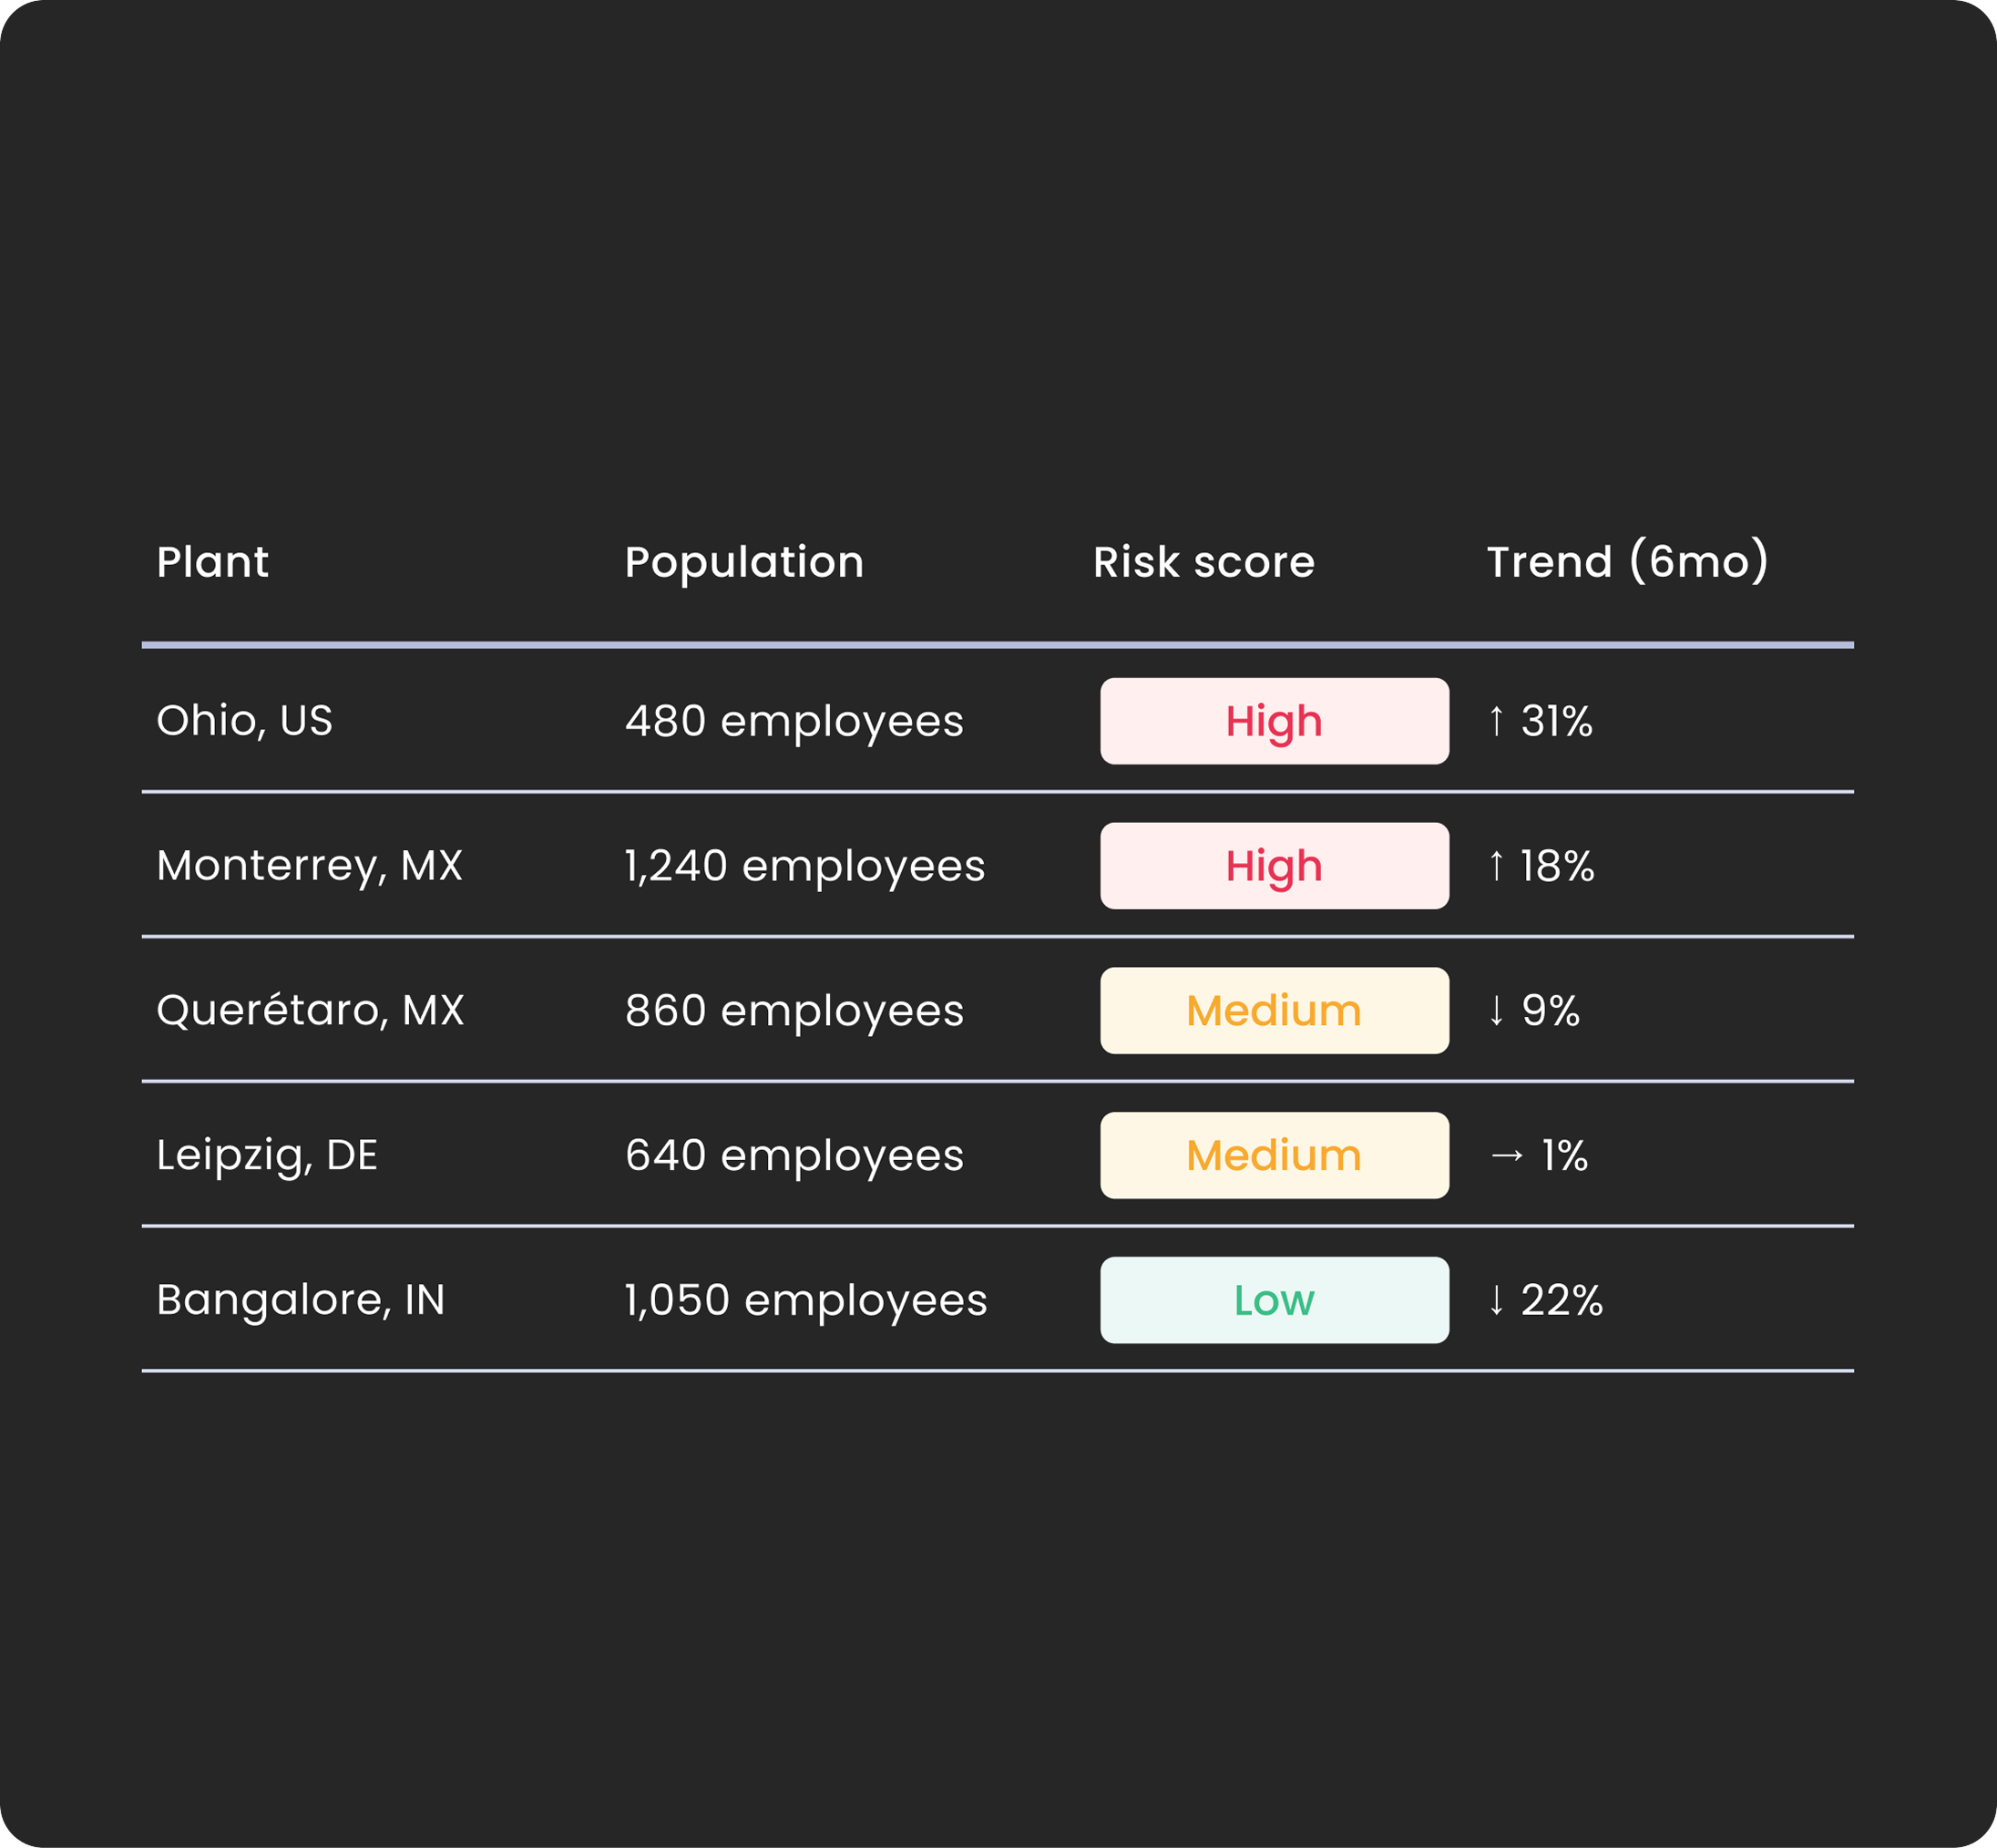Click the Medium risk badge for Querétaro
Viewport: 1997px width, 1848px height.
point(1274,1010)
